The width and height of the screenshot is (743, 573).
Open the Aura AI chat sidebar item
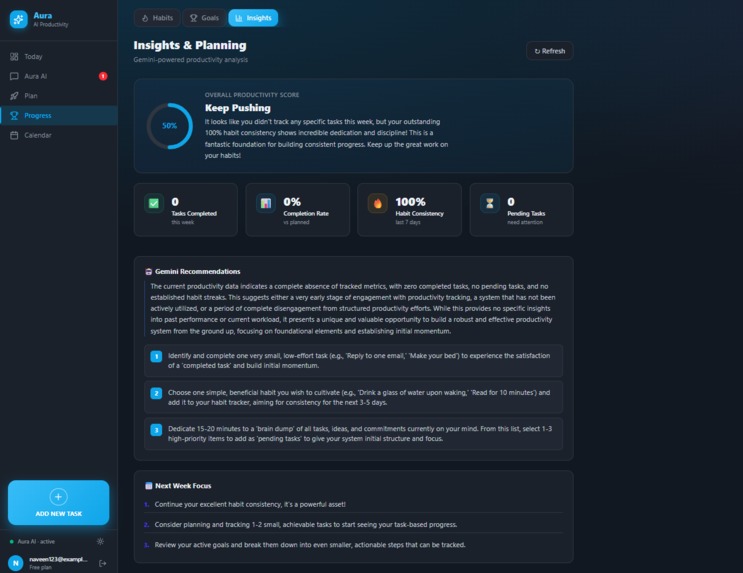pos(59,76)
